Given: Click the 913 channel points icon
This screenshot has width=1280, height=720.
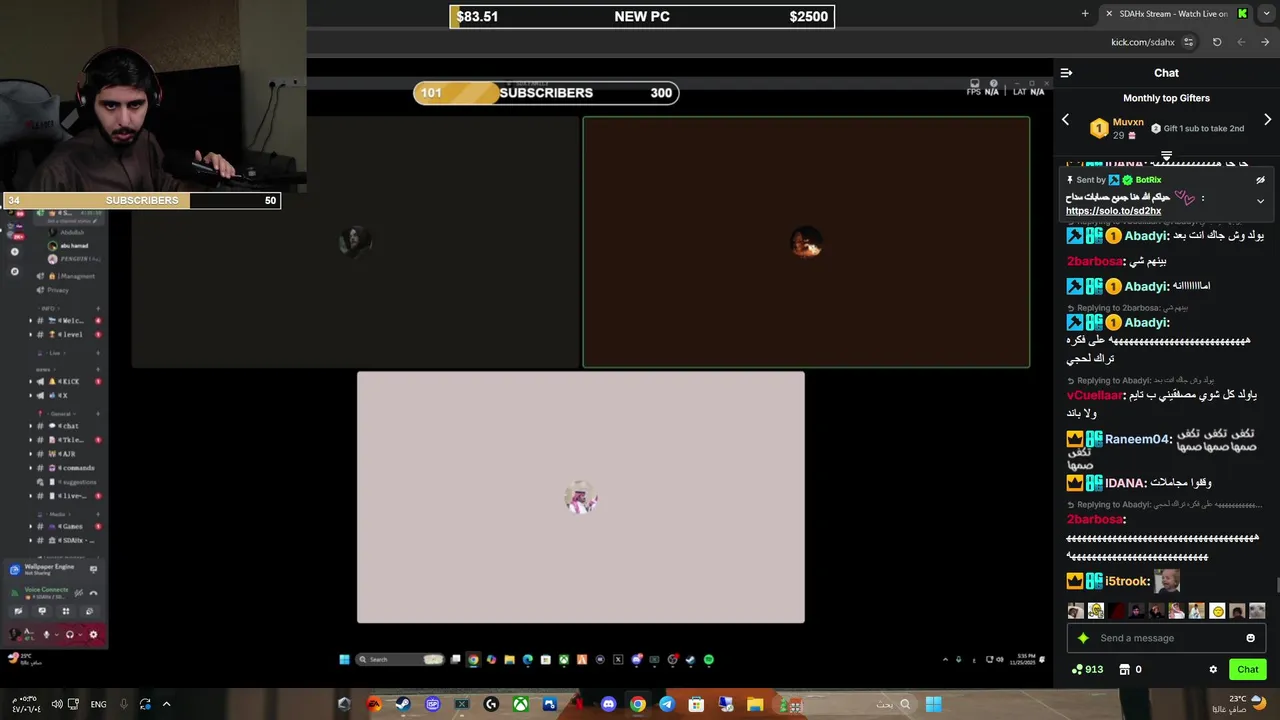Looking at the screenshot, I should click(1077, 669).
